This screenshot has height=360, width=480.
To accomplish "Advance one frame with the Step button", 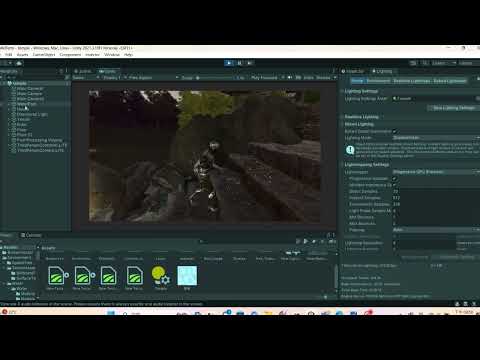I will (250, 63).
